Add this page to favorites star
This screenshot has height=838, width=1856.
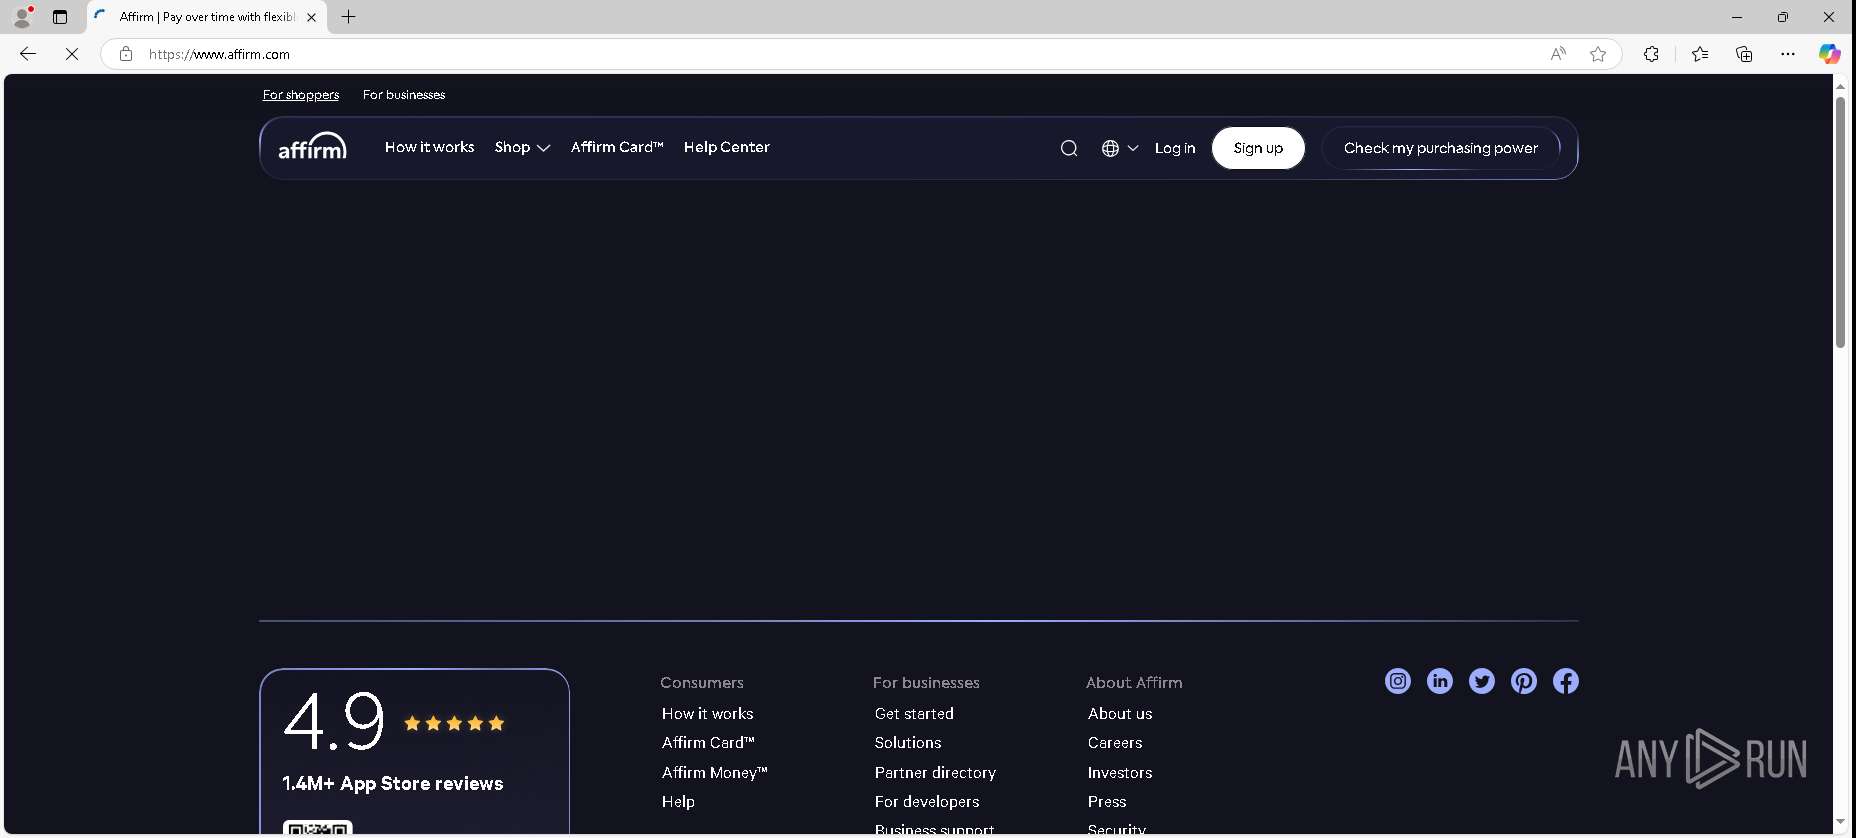[1598, 54]
